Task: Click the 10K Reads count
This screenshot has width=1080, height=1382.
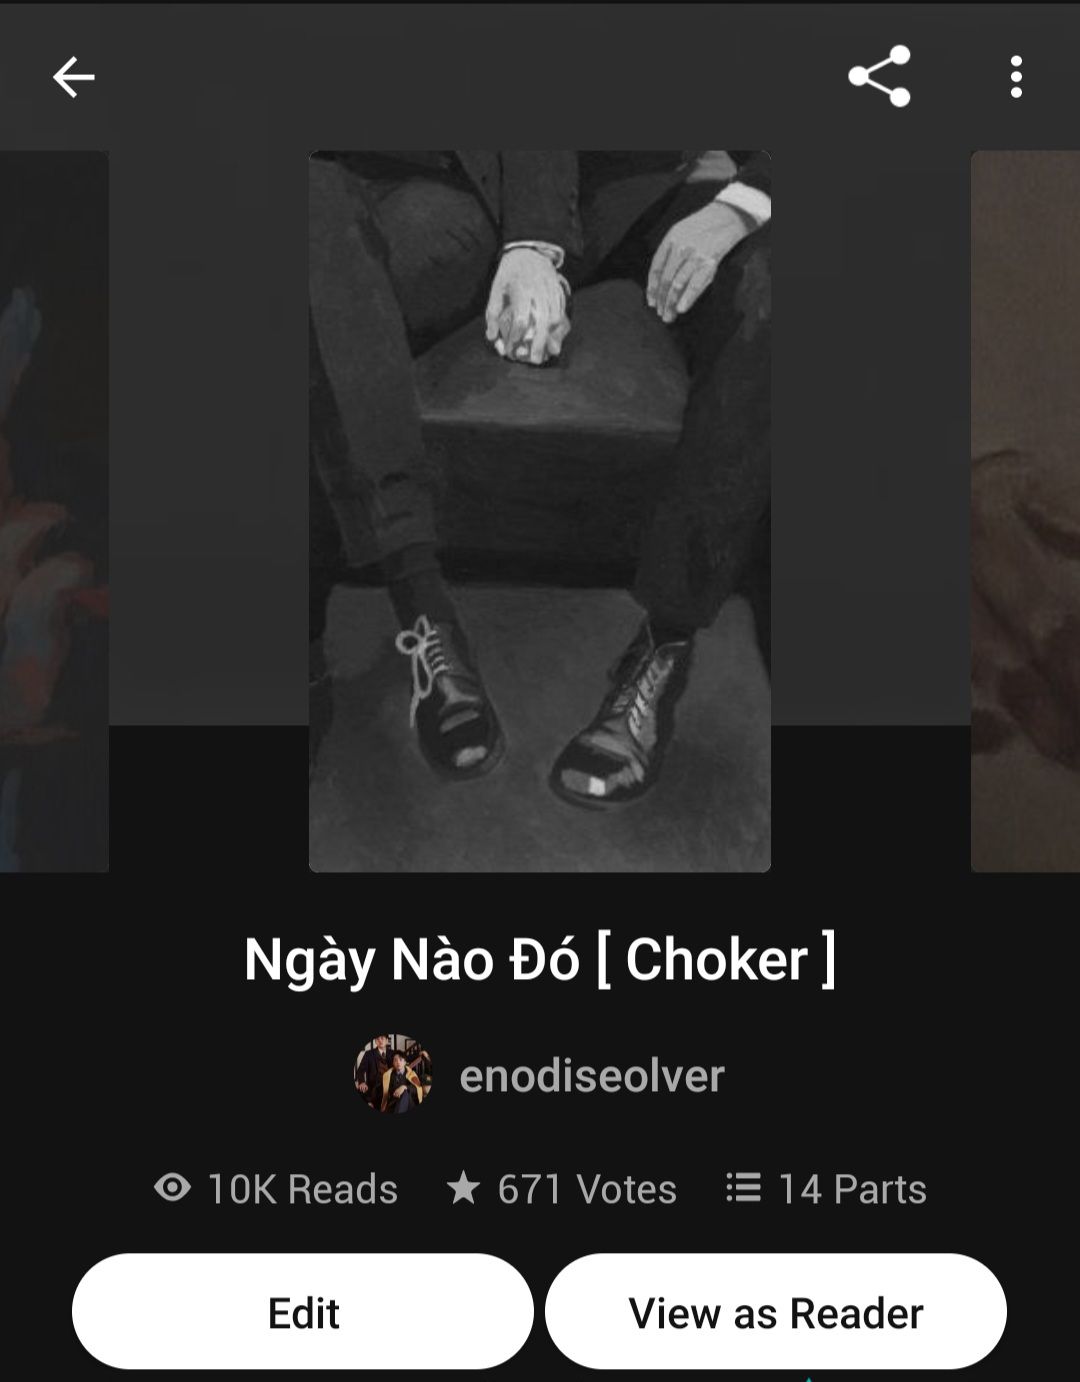Action: 302,1188
